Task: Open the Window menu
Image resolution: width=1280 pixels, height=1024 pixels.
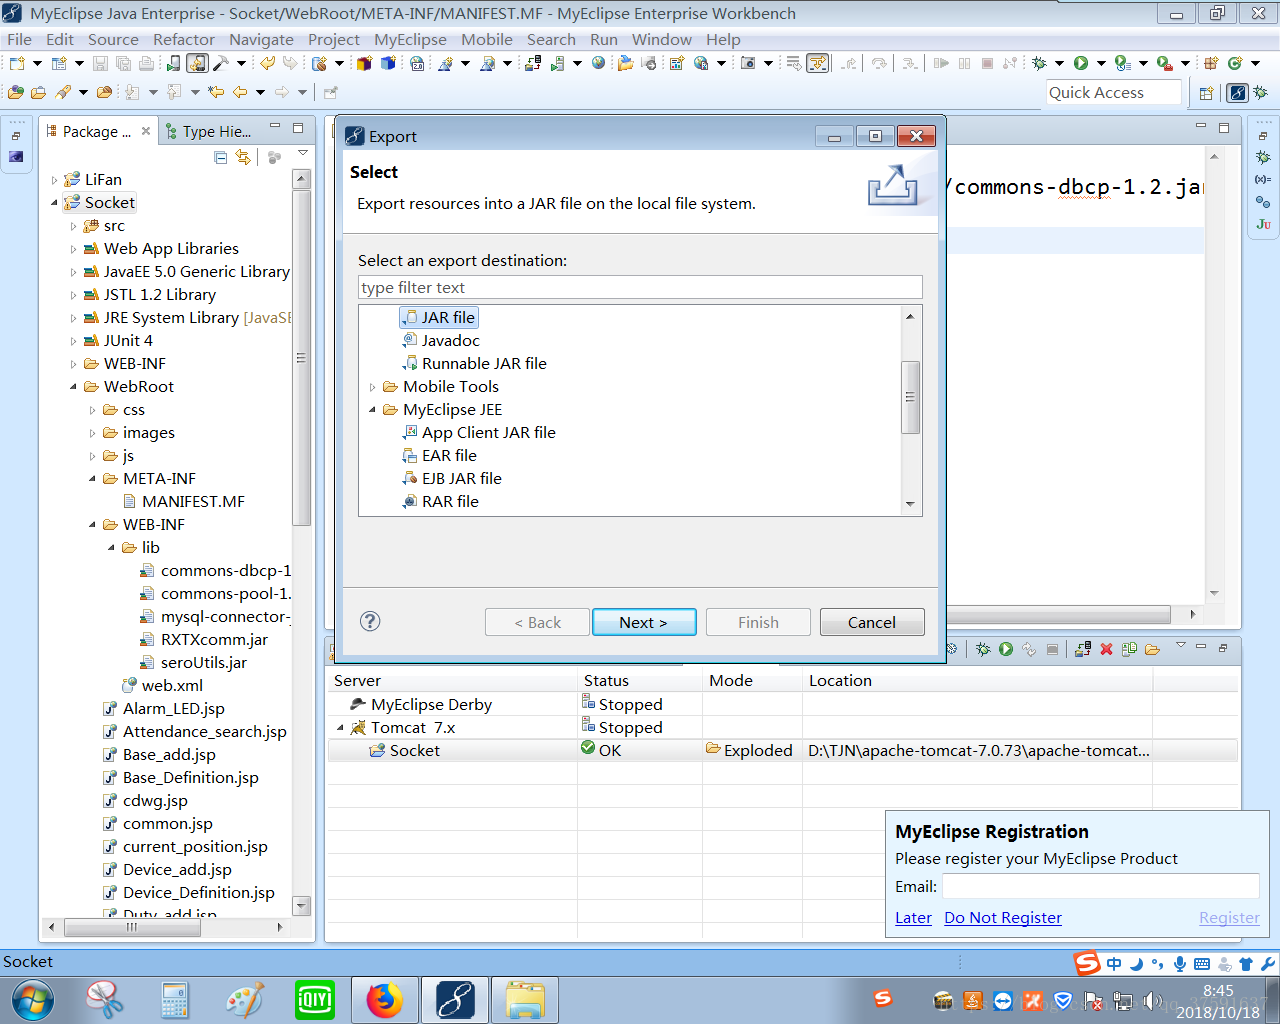Action: 661,39
